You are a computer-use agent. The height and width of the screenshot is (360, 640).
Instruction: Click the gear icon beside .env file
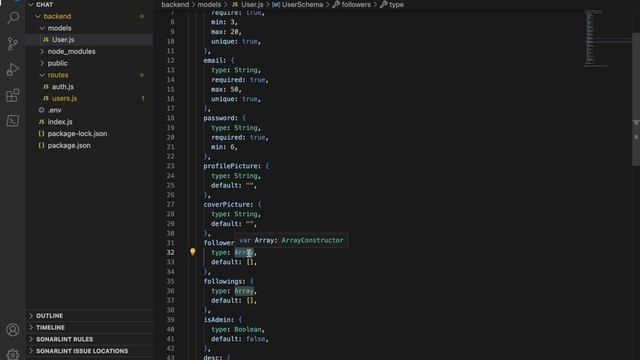[41, 110]
